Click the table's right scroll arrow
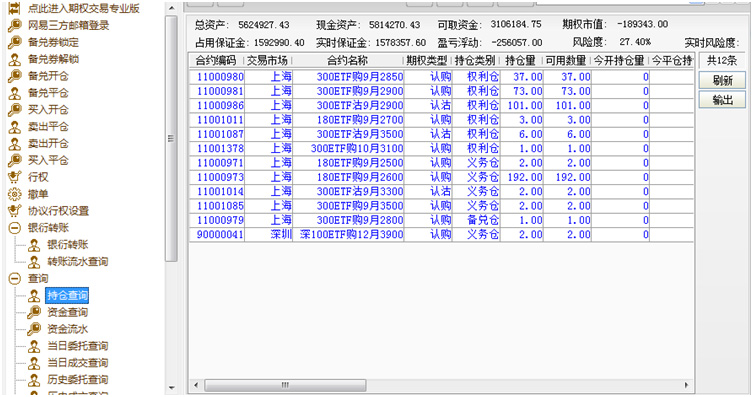The image size is (753, 397). tap(686, 385)
